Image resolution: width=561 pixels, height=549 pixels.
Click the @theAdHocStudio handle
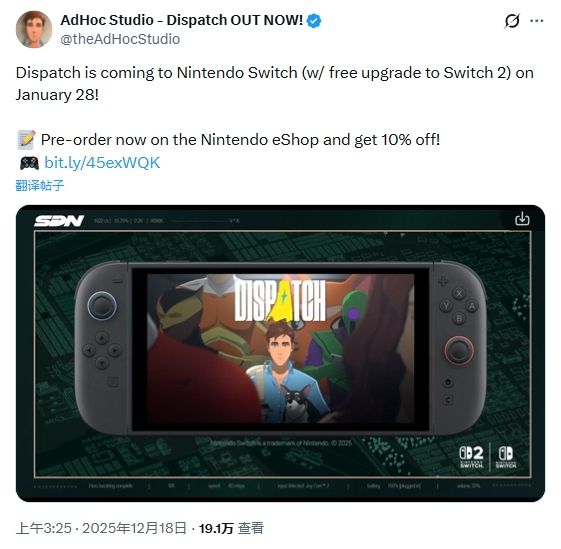click(120, 39)
